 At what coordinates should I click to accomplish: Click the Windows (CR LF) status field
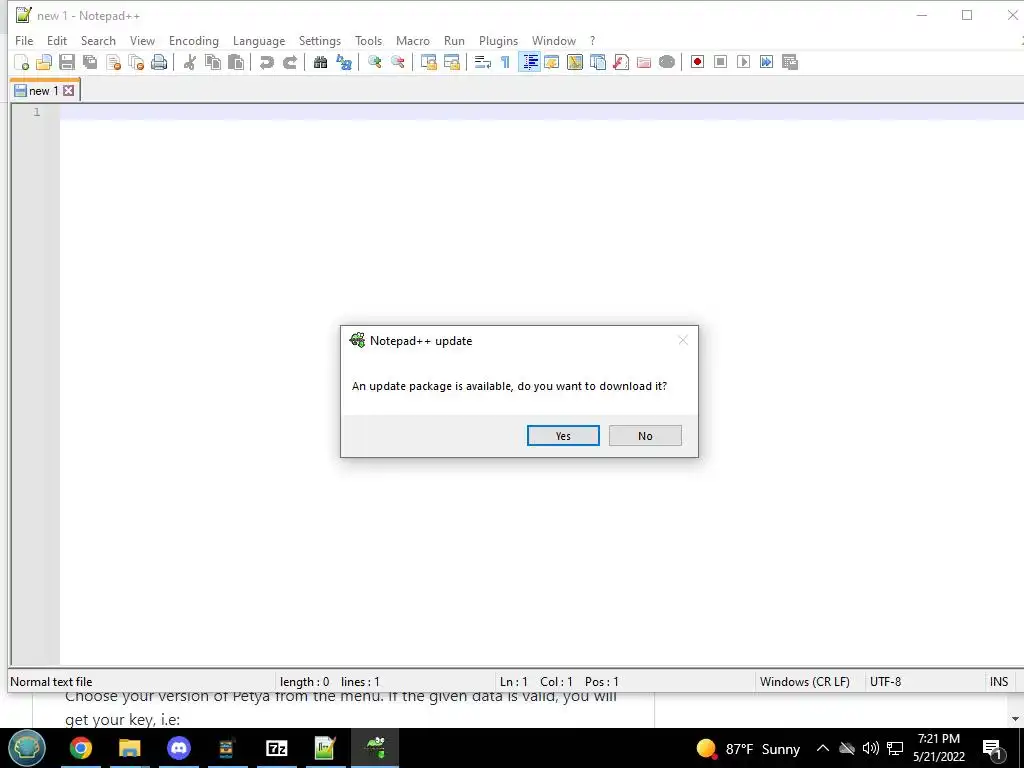point(805,681)
